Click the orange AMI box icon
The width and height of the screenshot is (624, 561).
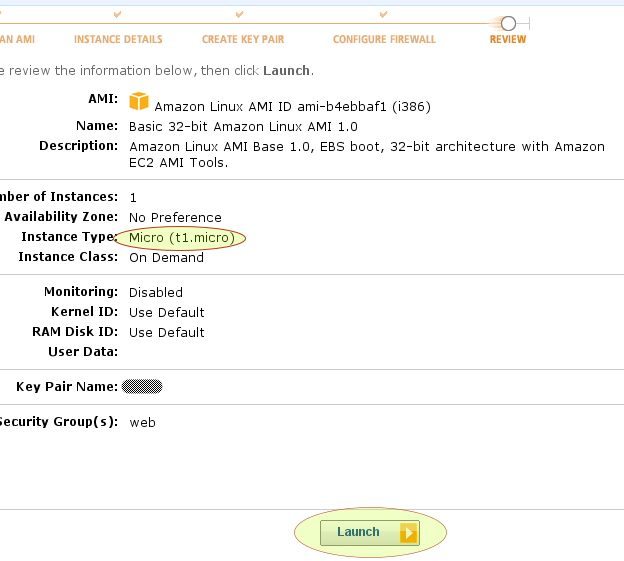pyautogui.click(x=139, y=101)
